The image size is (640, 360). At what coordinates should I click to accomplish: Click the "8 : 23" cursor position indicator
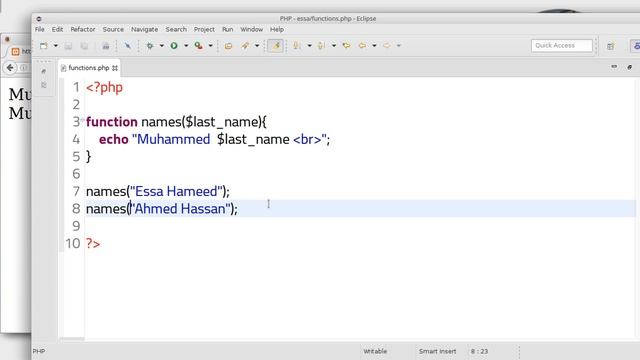(x=479, y=351)
